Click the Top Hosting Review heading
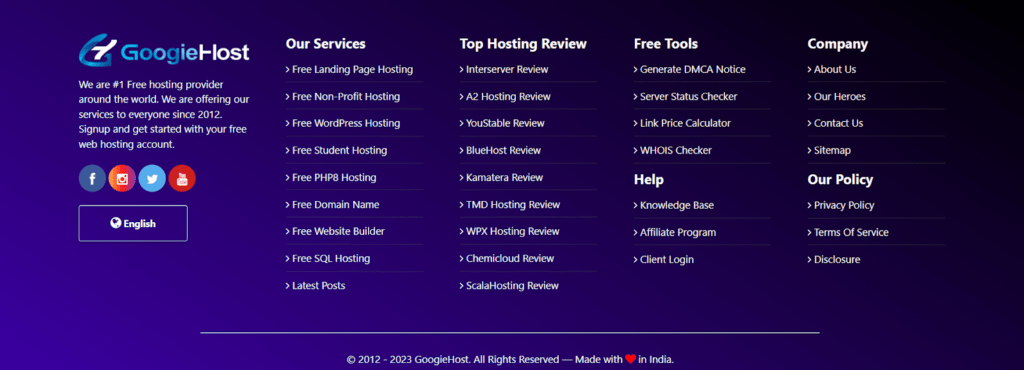Screen dimensions: 1024x370 click(523, 44)
